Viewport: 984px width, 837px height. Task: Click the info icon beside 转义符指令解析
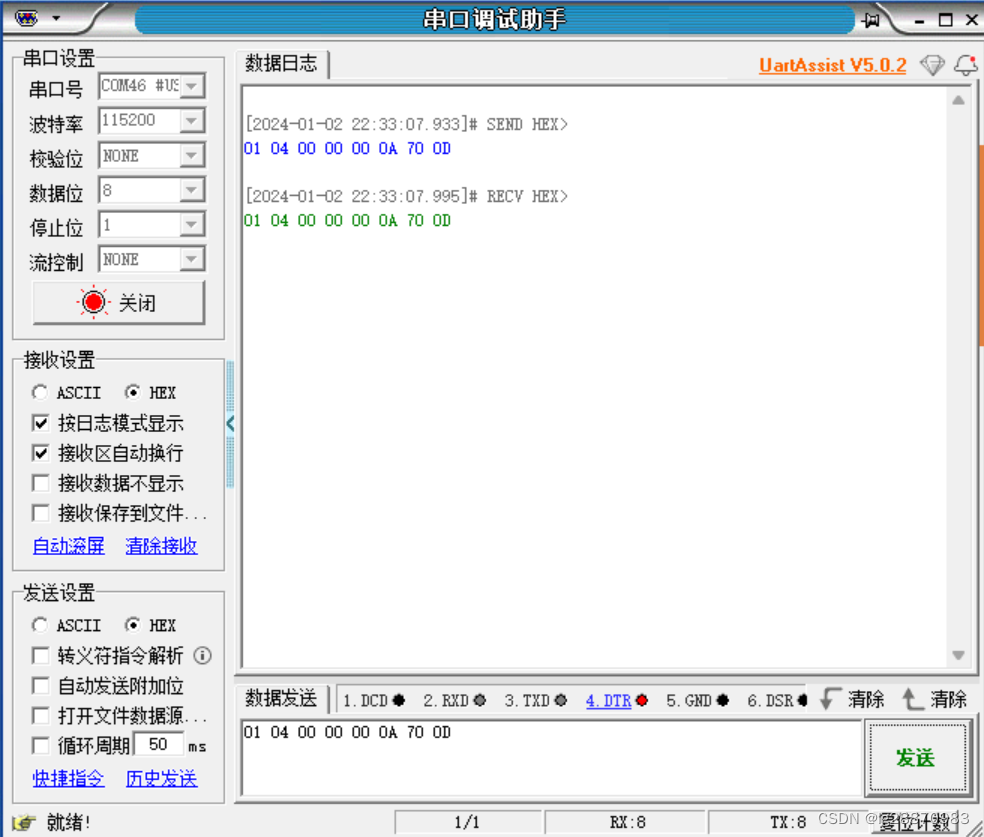[202, 656]
